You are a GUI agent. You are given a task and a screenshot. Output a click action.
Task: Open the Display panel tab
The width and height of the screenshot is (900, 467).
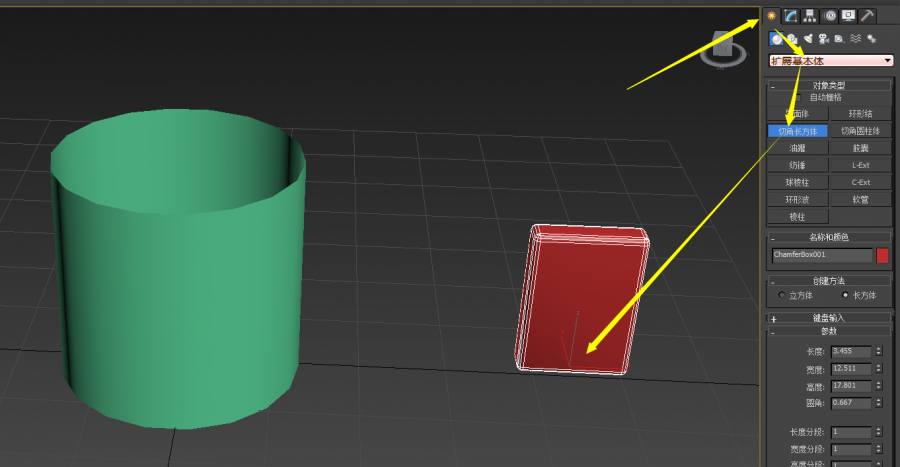(x=848, y=15)
